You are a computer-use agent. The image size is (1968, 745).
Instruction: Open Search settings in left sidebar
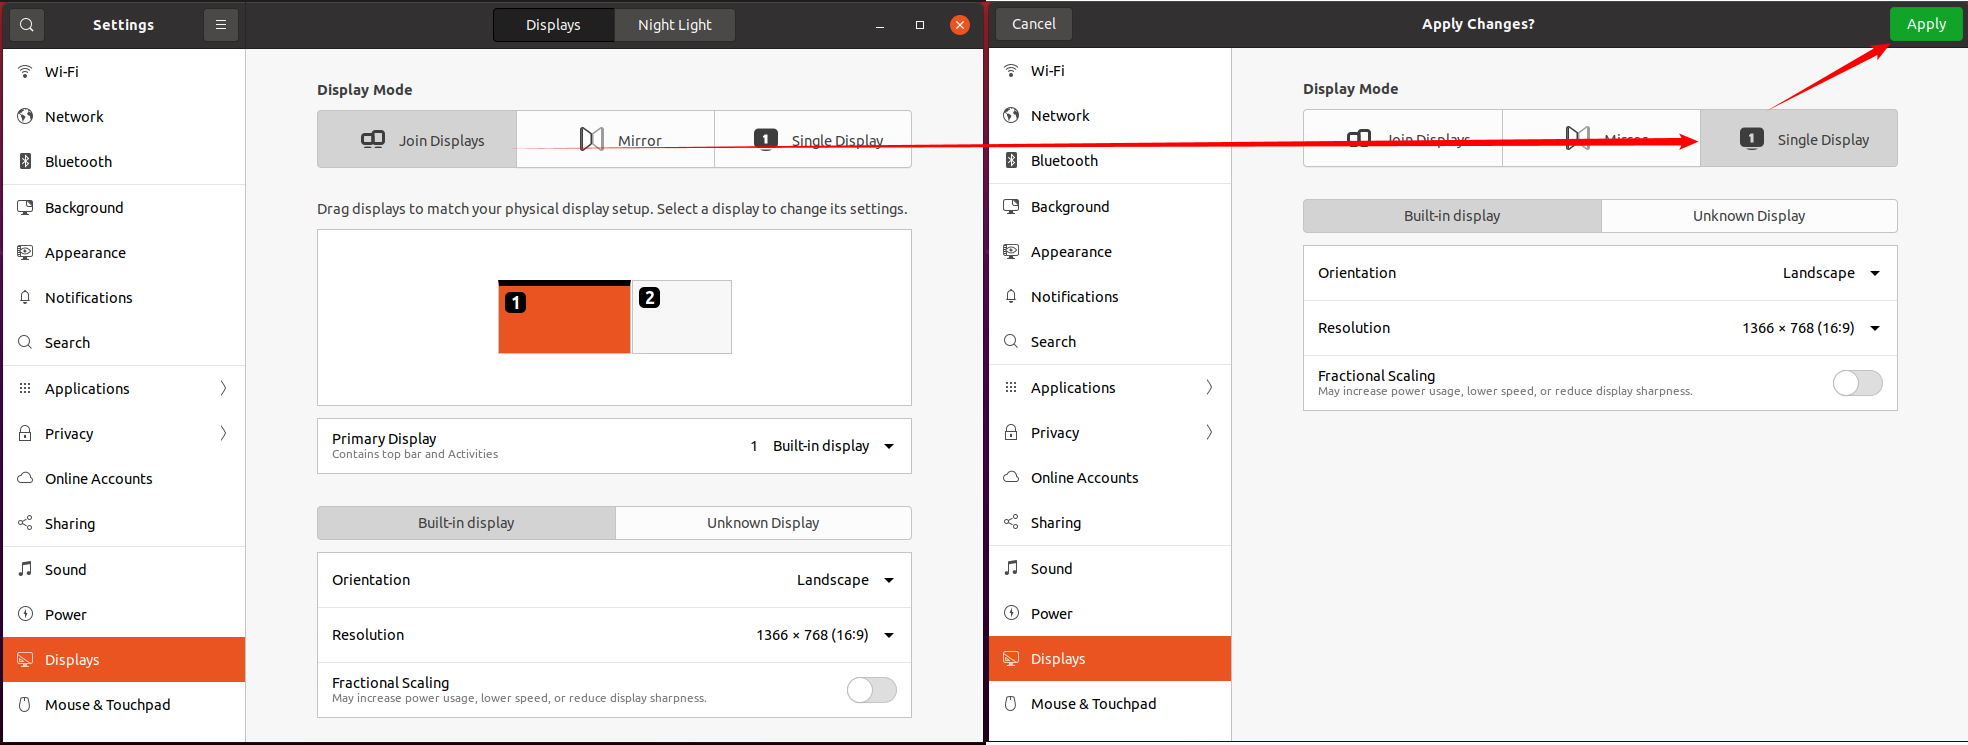pyautogui.click(x=124, y=343)
